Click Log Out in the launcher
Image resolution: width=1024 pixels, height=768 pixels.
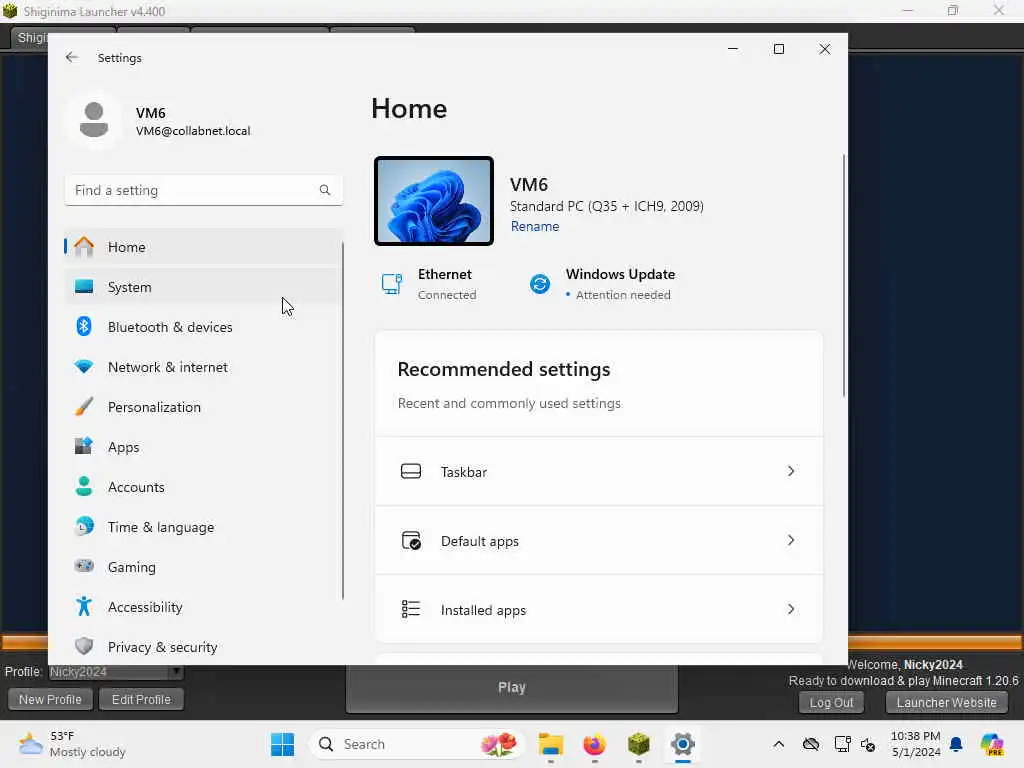tap(831, 703)
